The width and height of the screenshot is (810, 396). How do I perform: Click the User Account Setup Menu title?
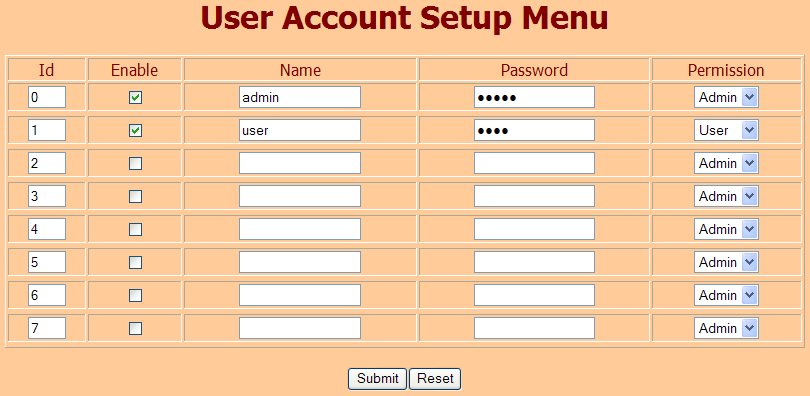pos(404,19)
